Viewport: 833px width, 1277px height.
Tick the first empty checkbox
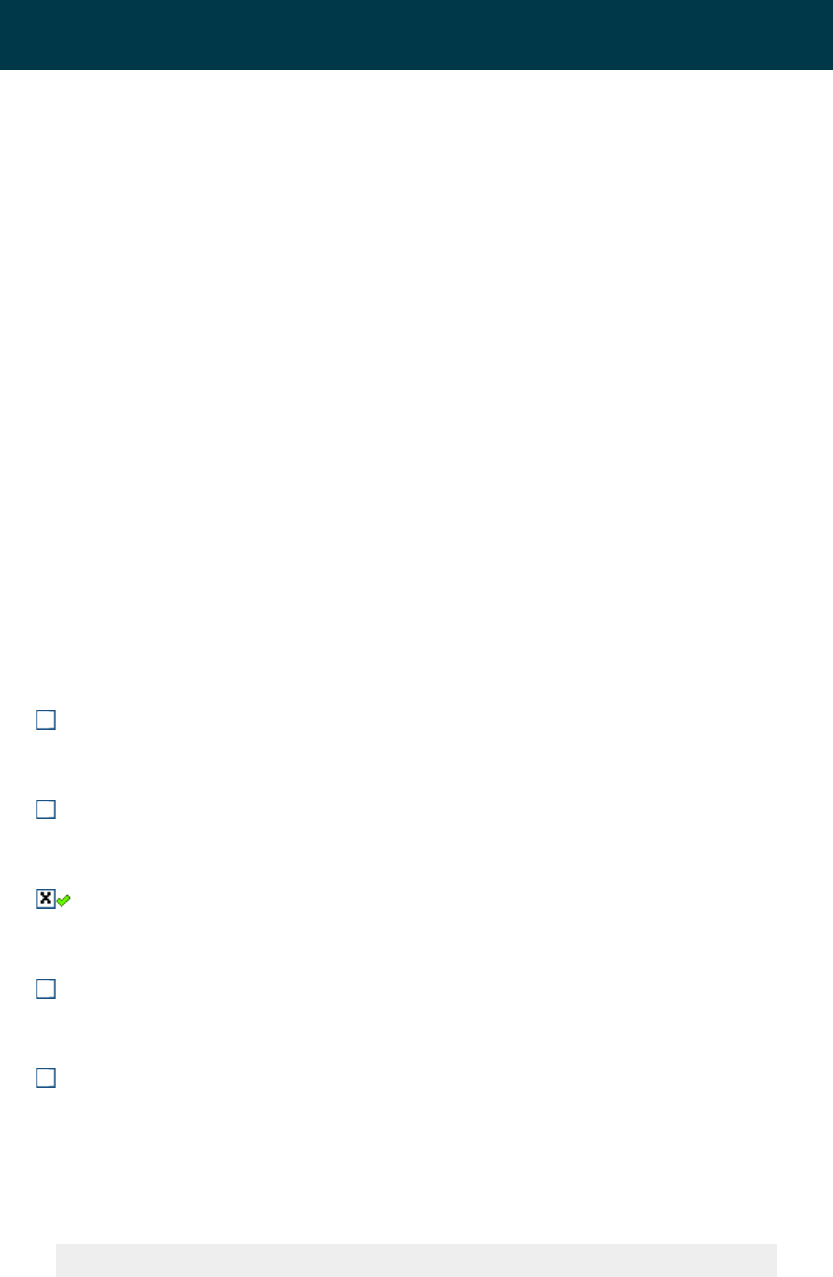[45, 719]
